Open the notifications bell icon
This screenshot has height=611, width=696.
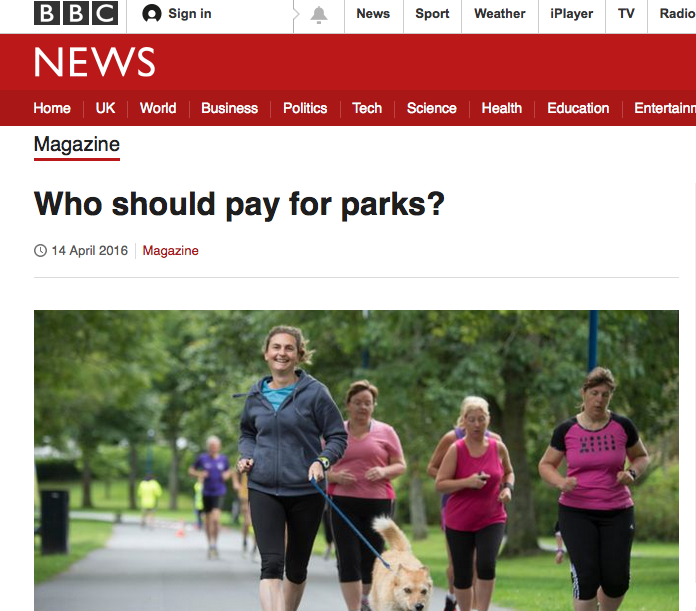(x=319, y=15)
